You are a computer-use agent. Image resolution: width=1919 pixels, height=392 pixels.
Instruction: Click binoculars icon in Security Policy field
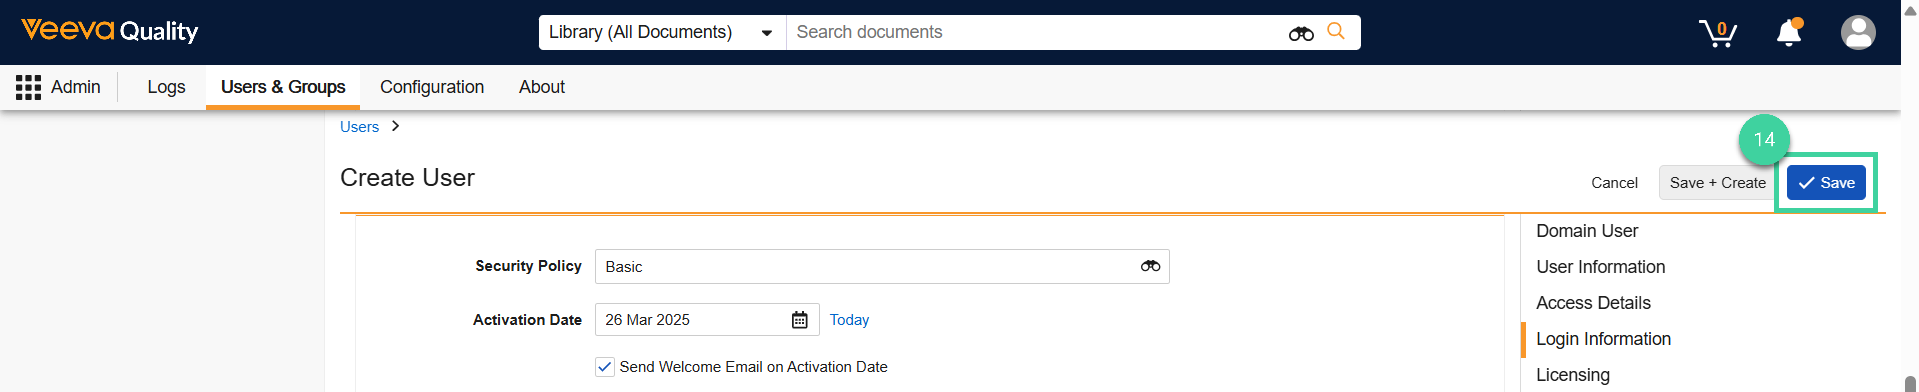coord(1150,266)
